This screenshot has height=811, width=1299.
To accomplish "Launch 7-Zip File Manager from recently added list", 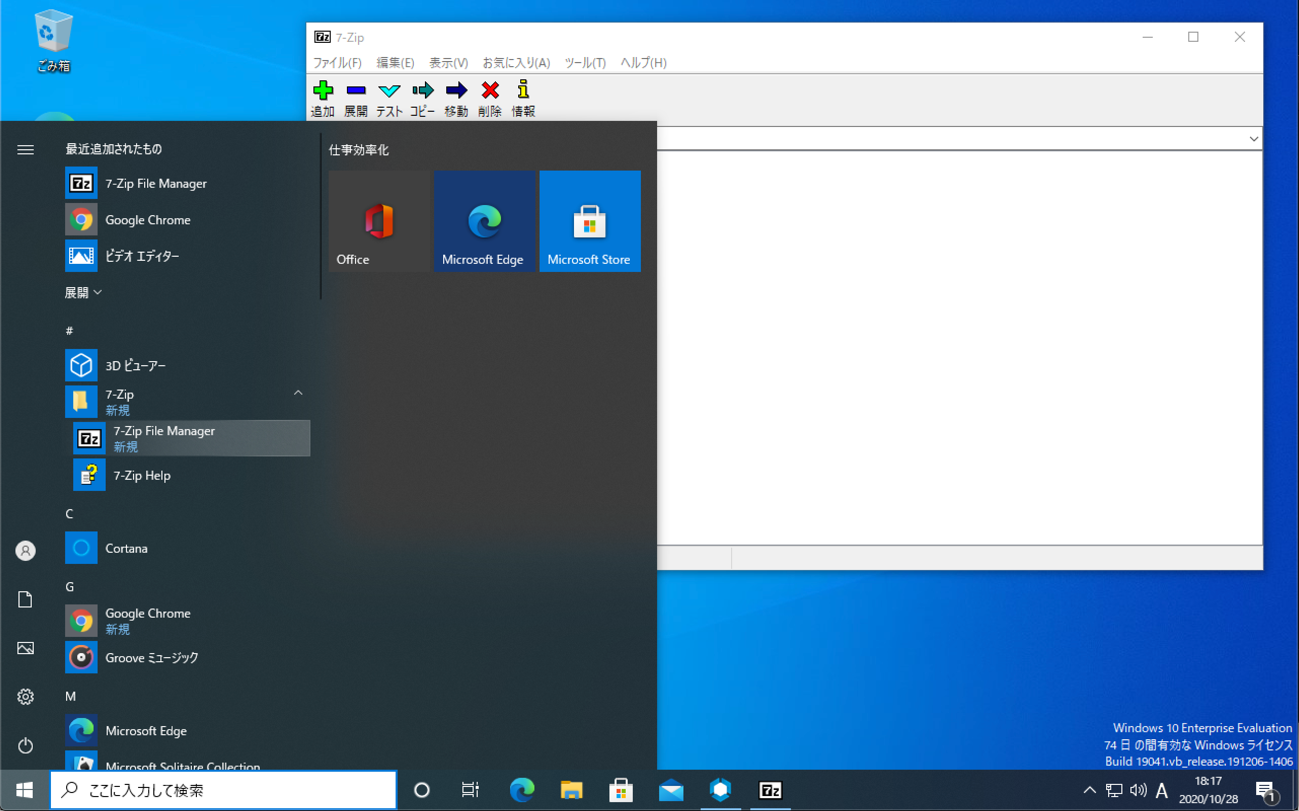I will 187,183.
